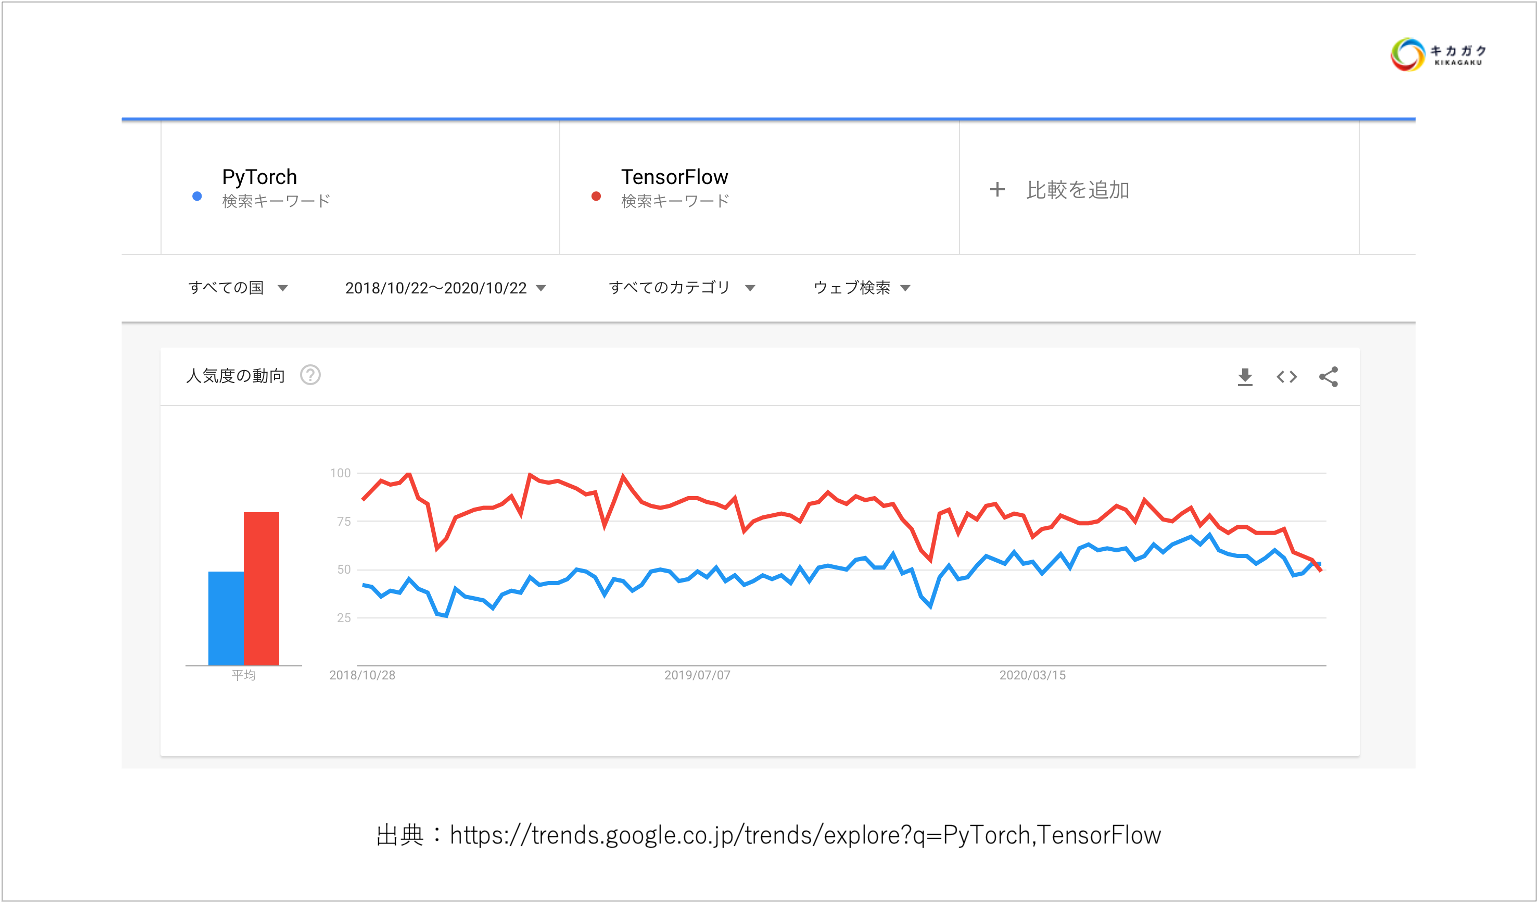The width and height of the screenshot is (1537, 902).
Task: Select the blue PyTorch term dot
Action: click(197, 196)
